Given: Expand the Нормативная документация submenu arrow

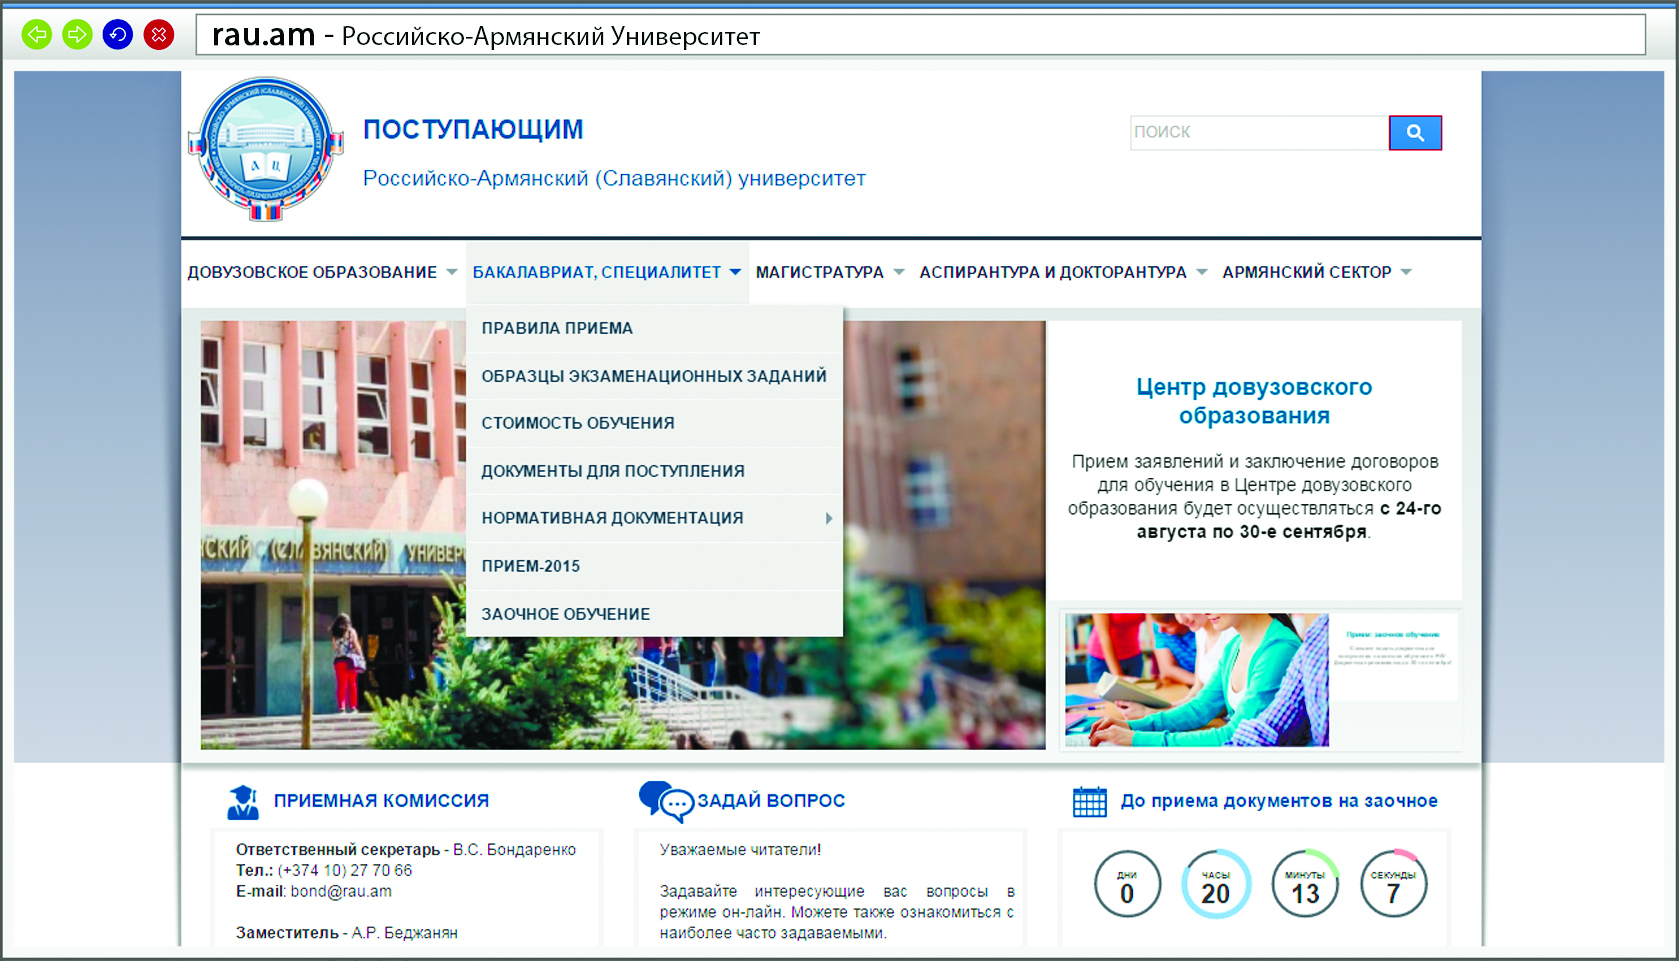Looking at the screenshot, I should (829, 518).
